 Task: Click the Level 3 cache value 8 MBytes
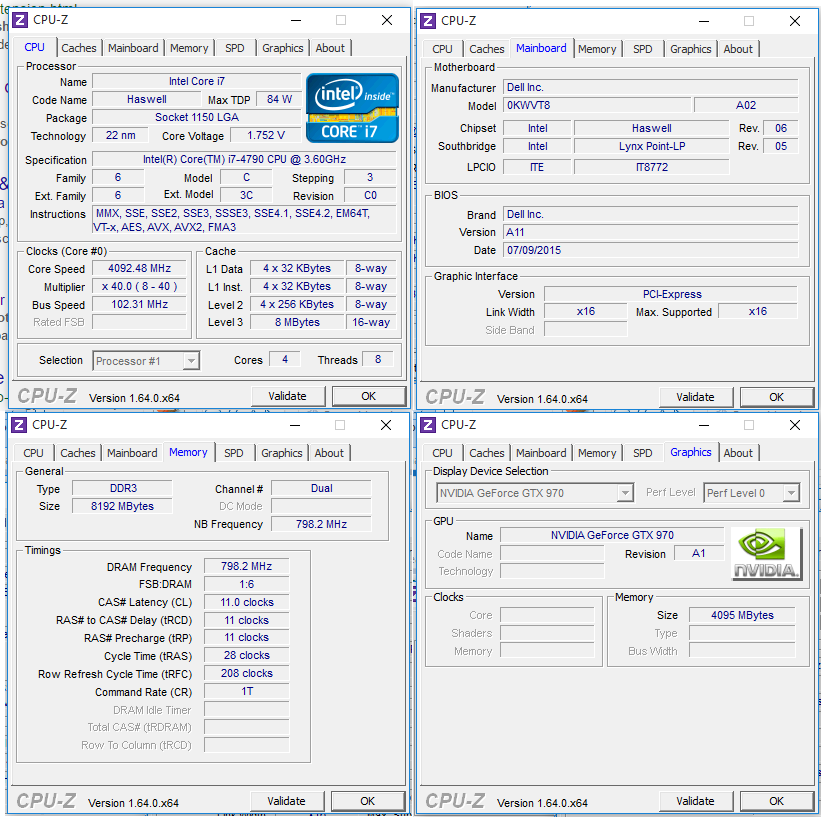pyautogui.click(x=297, y=322)
